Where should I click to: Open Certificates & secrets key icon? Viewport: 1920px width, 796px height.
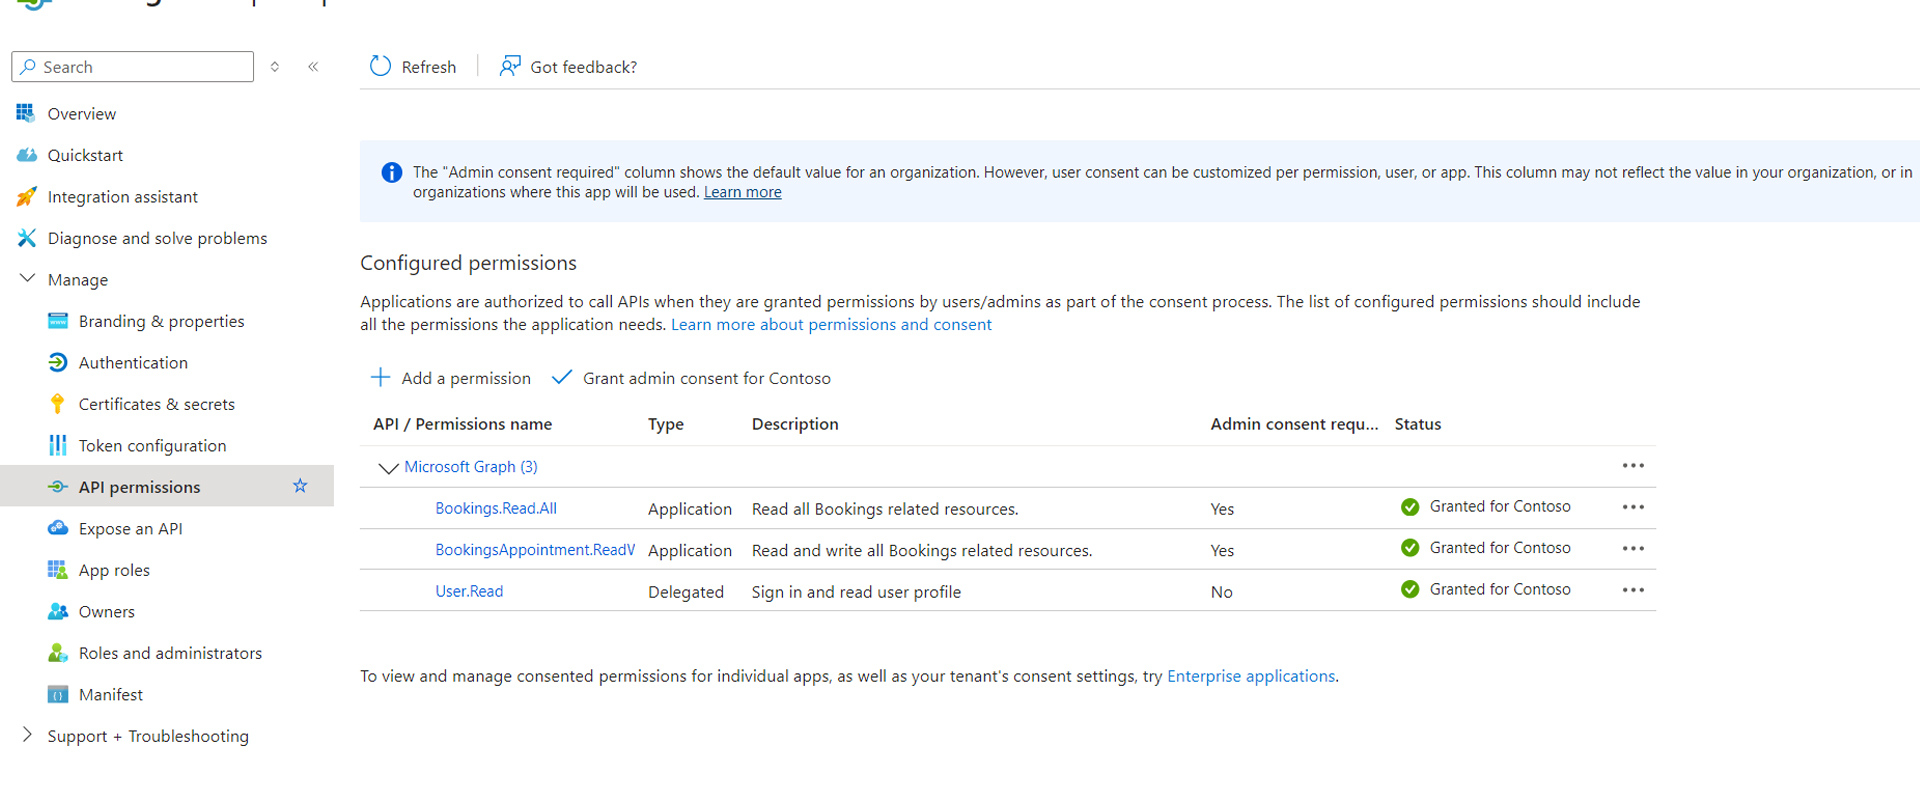pyautogui.click(x=58, y=404)
